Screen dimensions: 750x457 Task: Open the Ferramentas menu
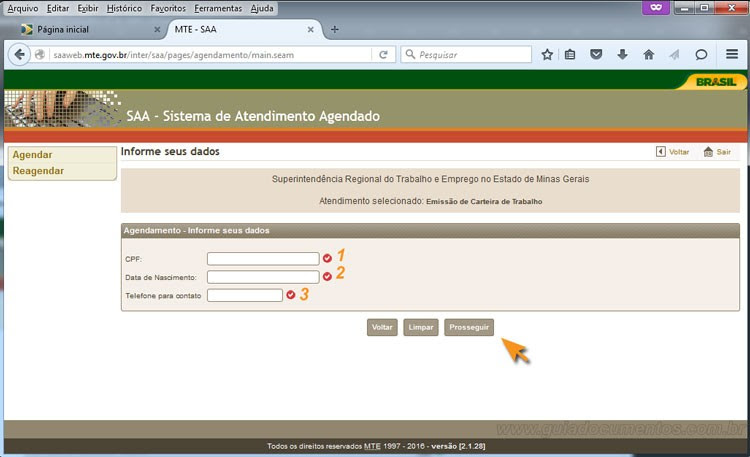click(x=218, y=8)
